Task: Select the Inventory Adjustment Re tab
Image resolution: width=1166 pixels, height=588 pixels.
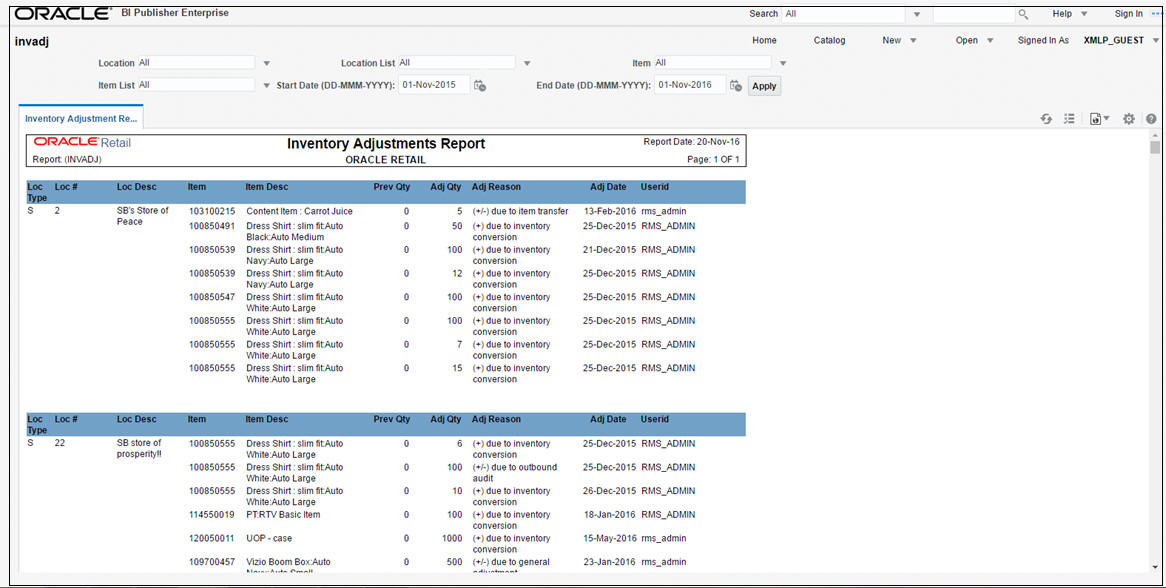Action: [x=80, y=118]
